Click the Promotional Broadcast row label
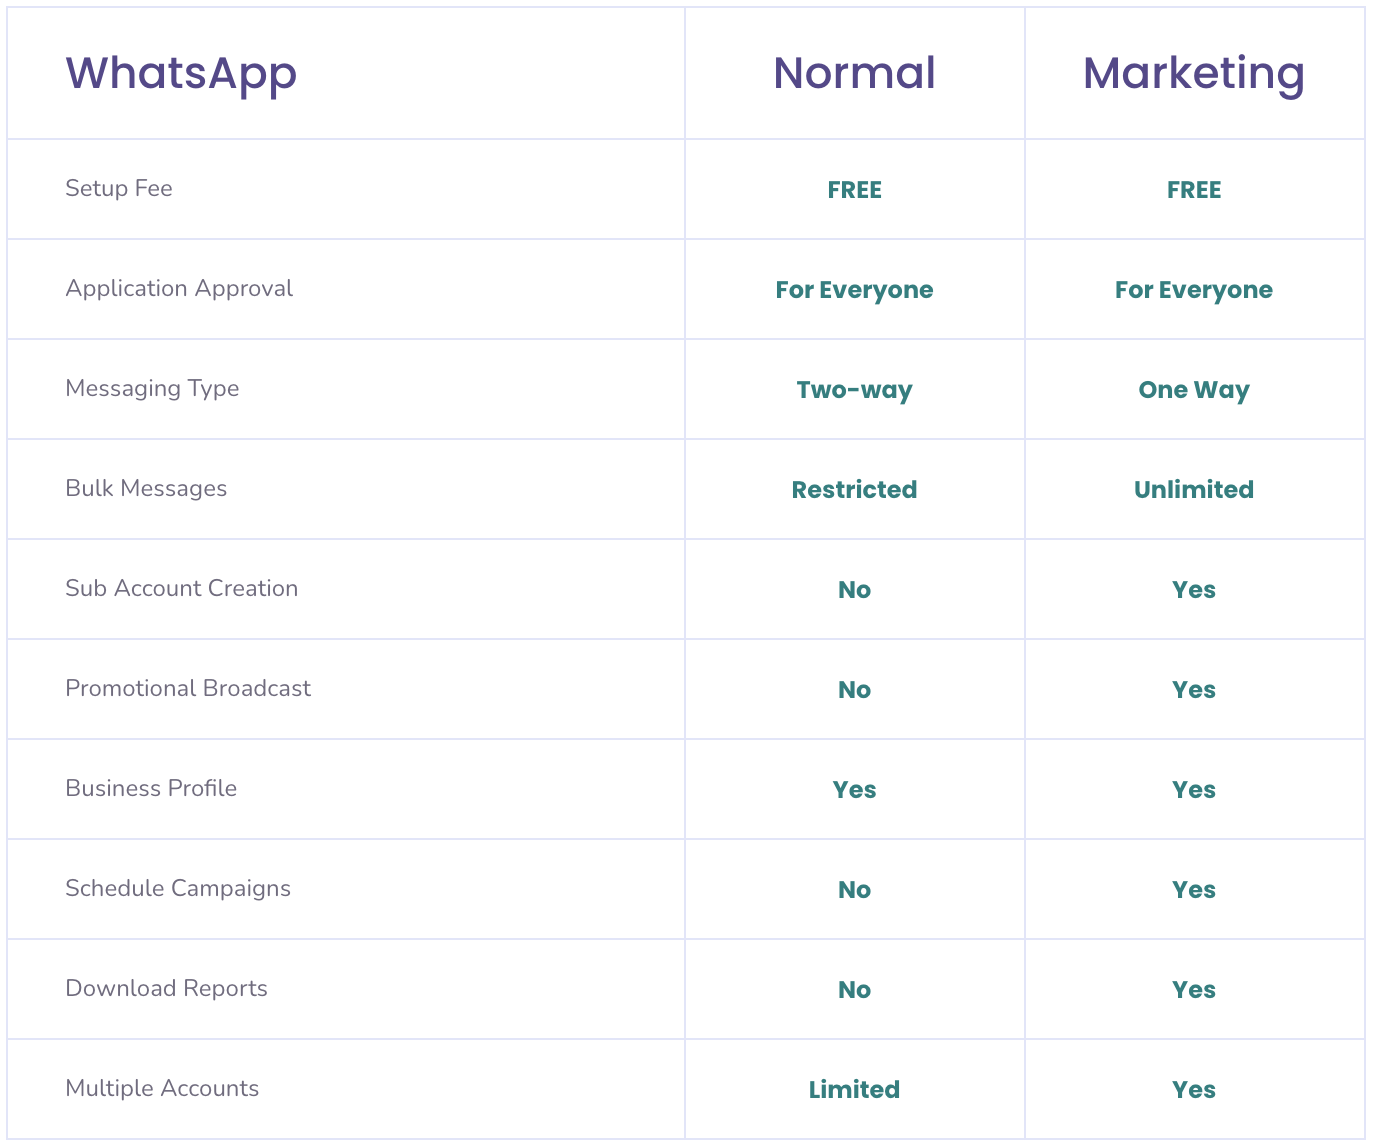 pyautogui.click(x=188, y=688)
